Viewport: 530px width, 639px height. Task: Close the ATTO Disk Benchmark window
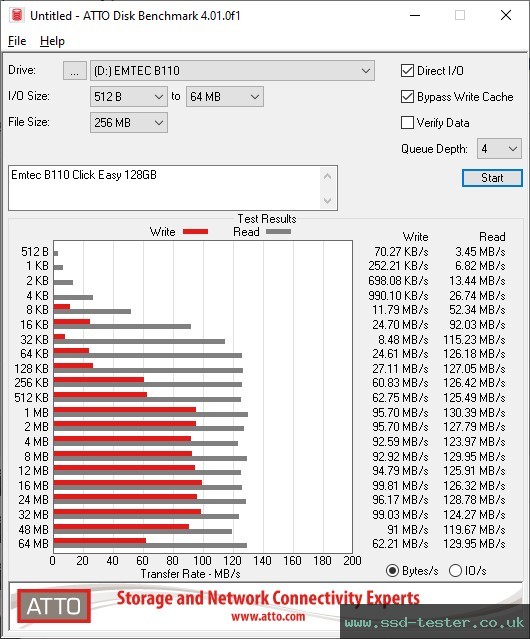pyautogui.click(x=506, y=15)
